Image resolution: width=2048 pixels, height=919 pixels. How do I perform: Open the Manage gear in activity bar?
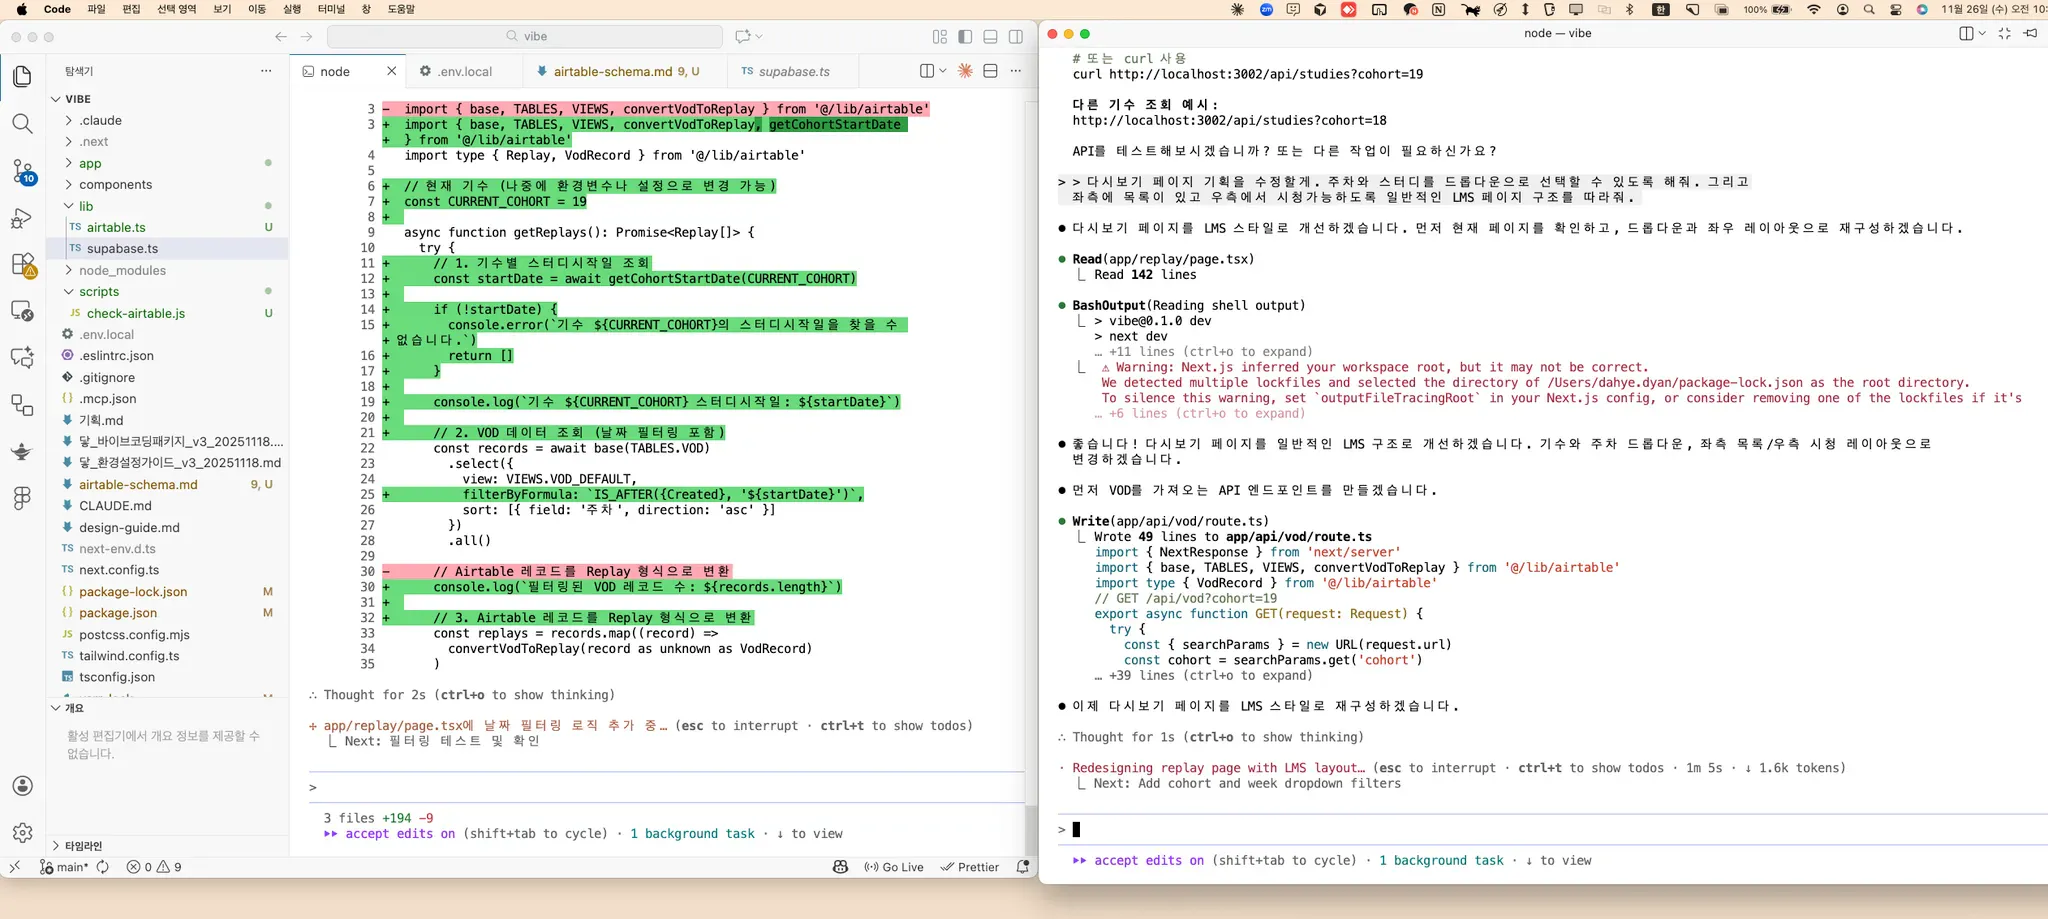click(23, 833)
